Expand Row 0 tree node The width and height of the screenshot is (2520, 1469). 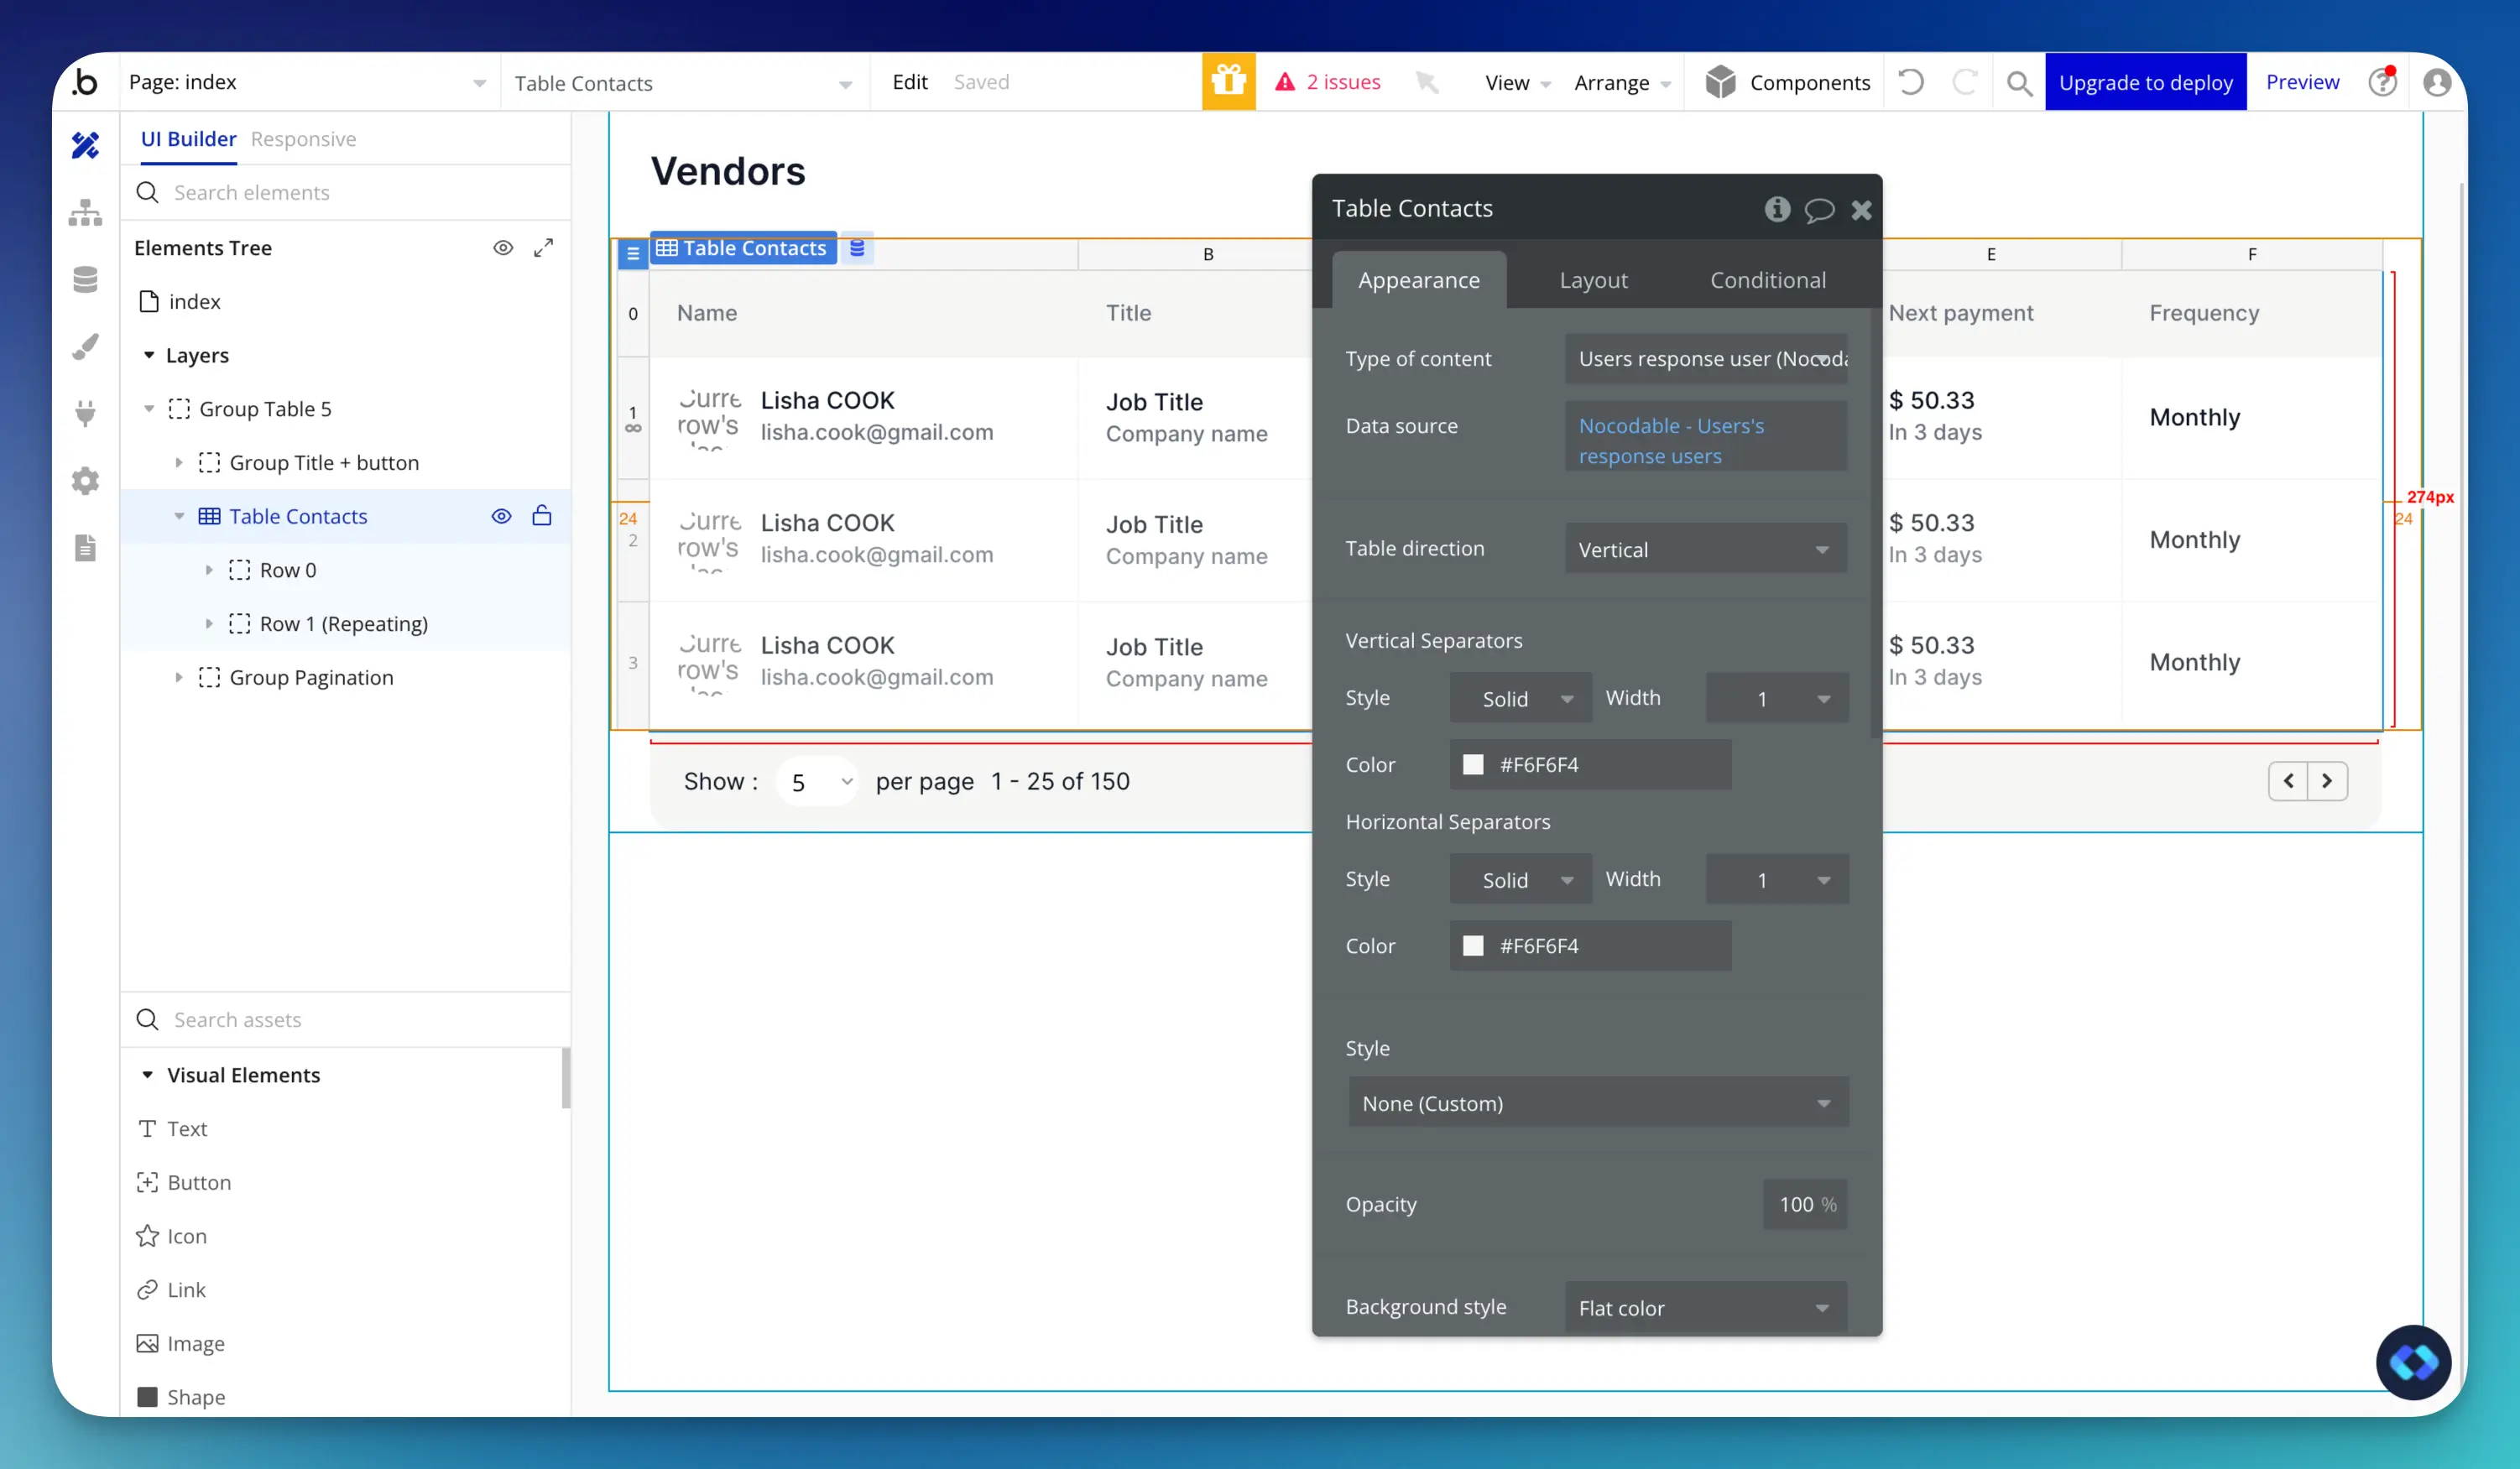pyautogui.click(x=209, y=570)
